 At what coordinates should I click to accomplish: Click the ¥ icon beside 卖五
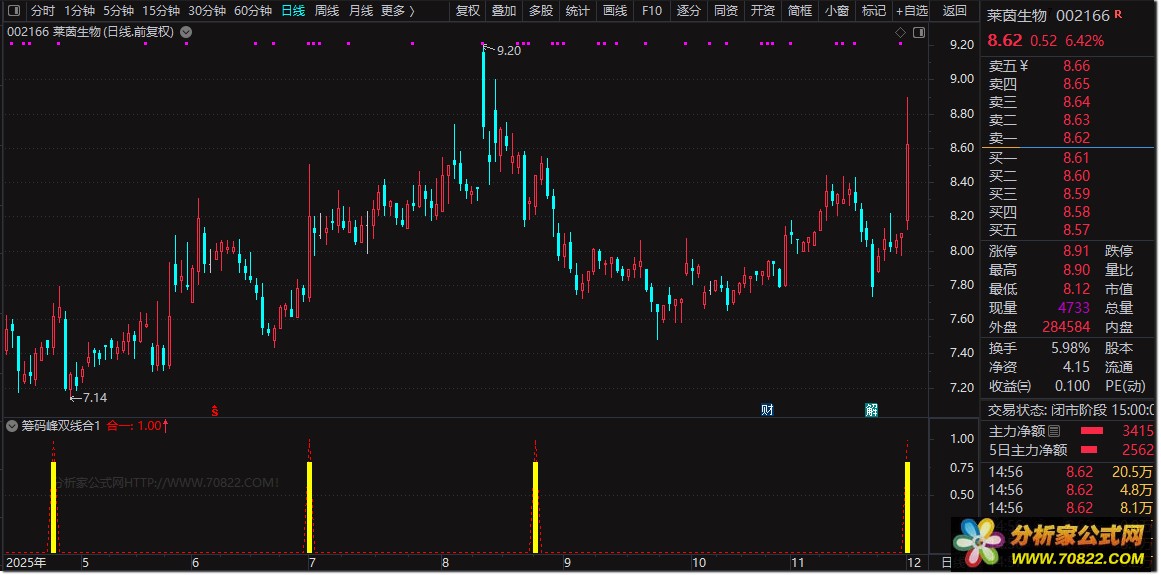coord(1024,66)
